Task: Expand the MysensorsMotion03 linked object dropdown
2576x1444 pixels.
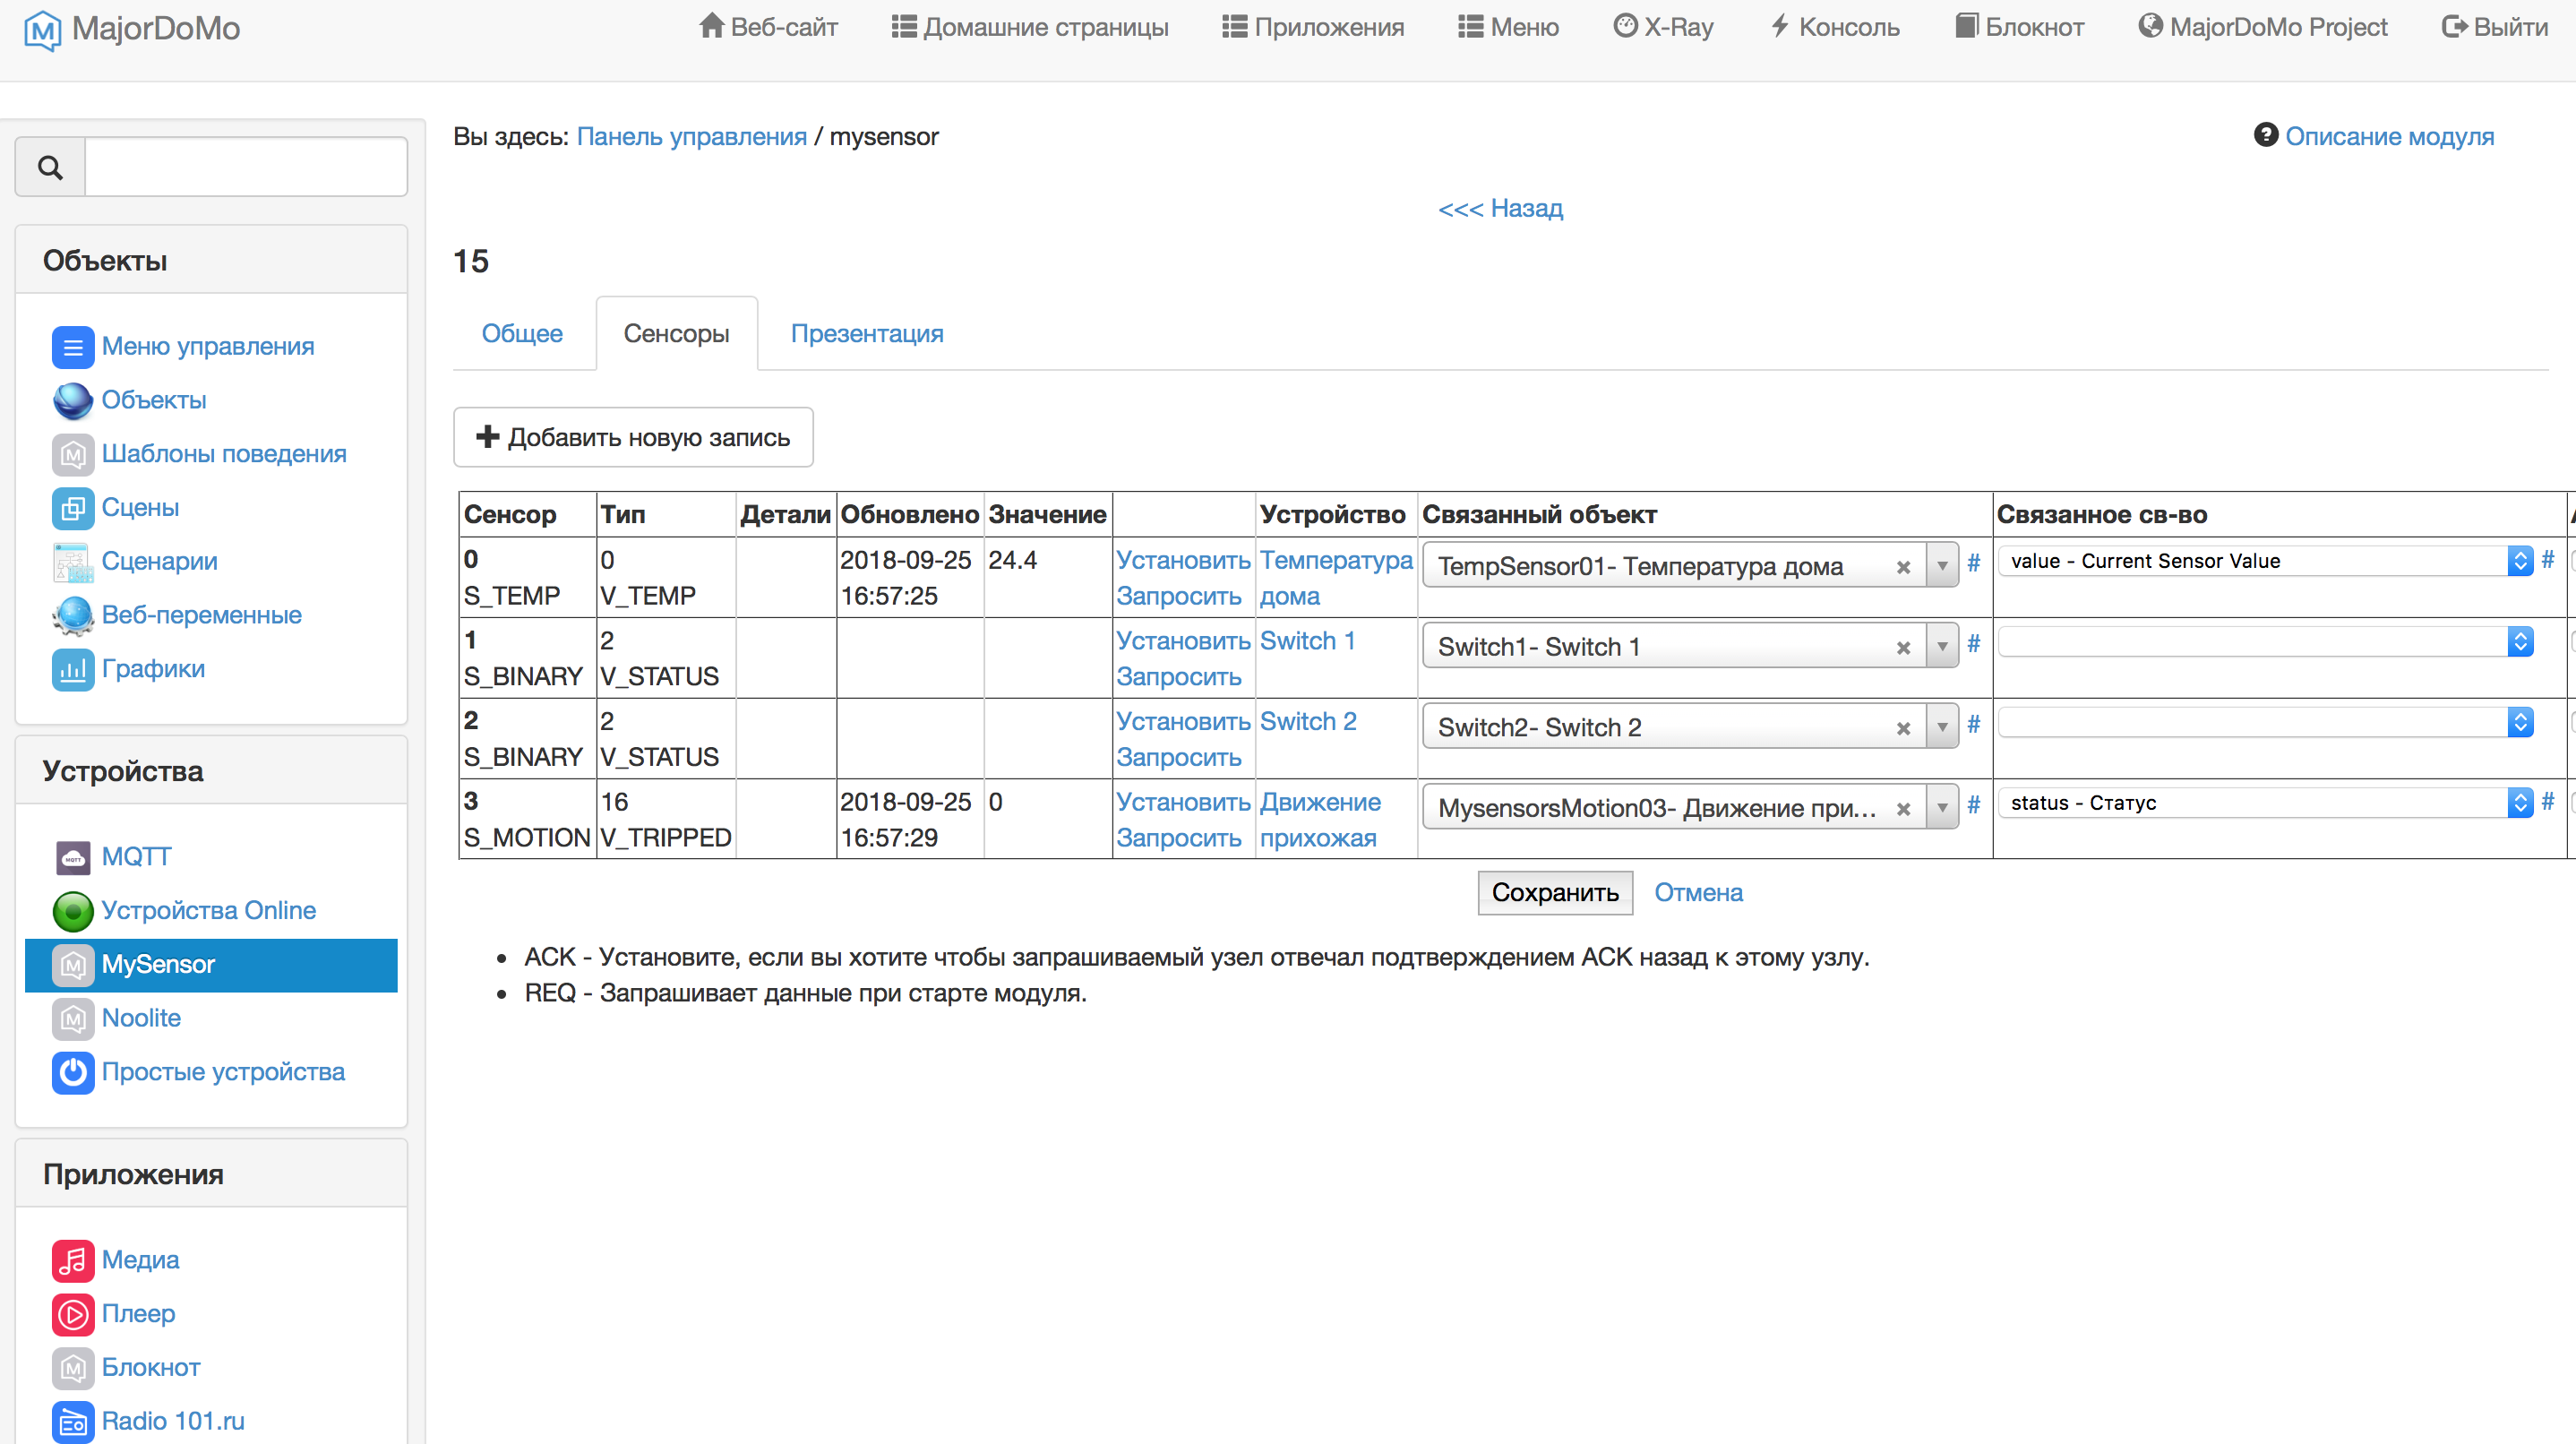Action: [x=1942, y=808]
